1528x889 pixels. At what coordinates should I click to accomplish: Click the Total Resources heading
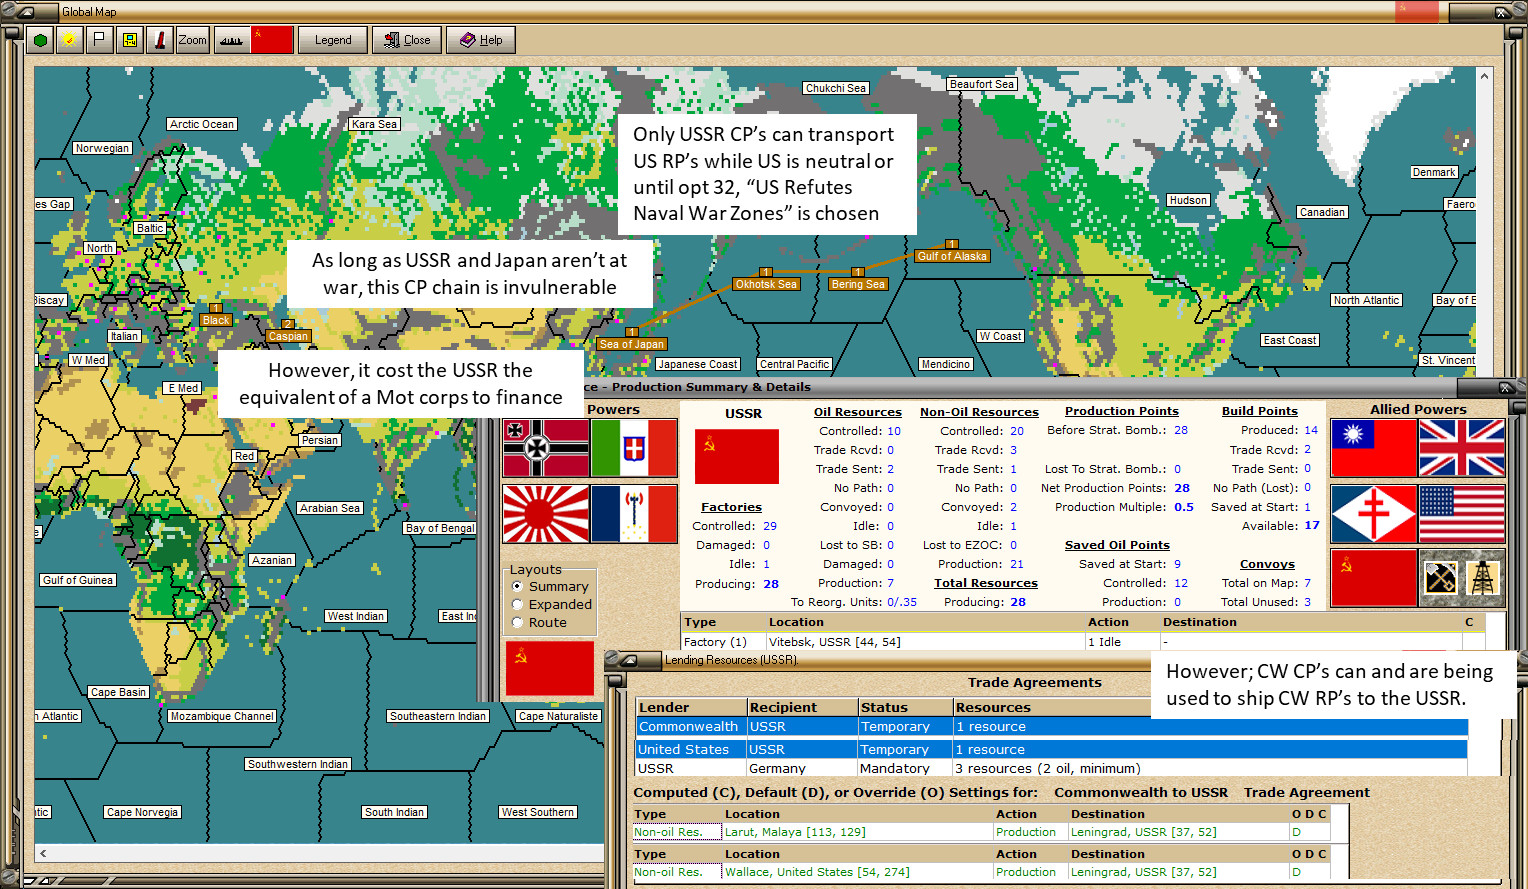986,583
